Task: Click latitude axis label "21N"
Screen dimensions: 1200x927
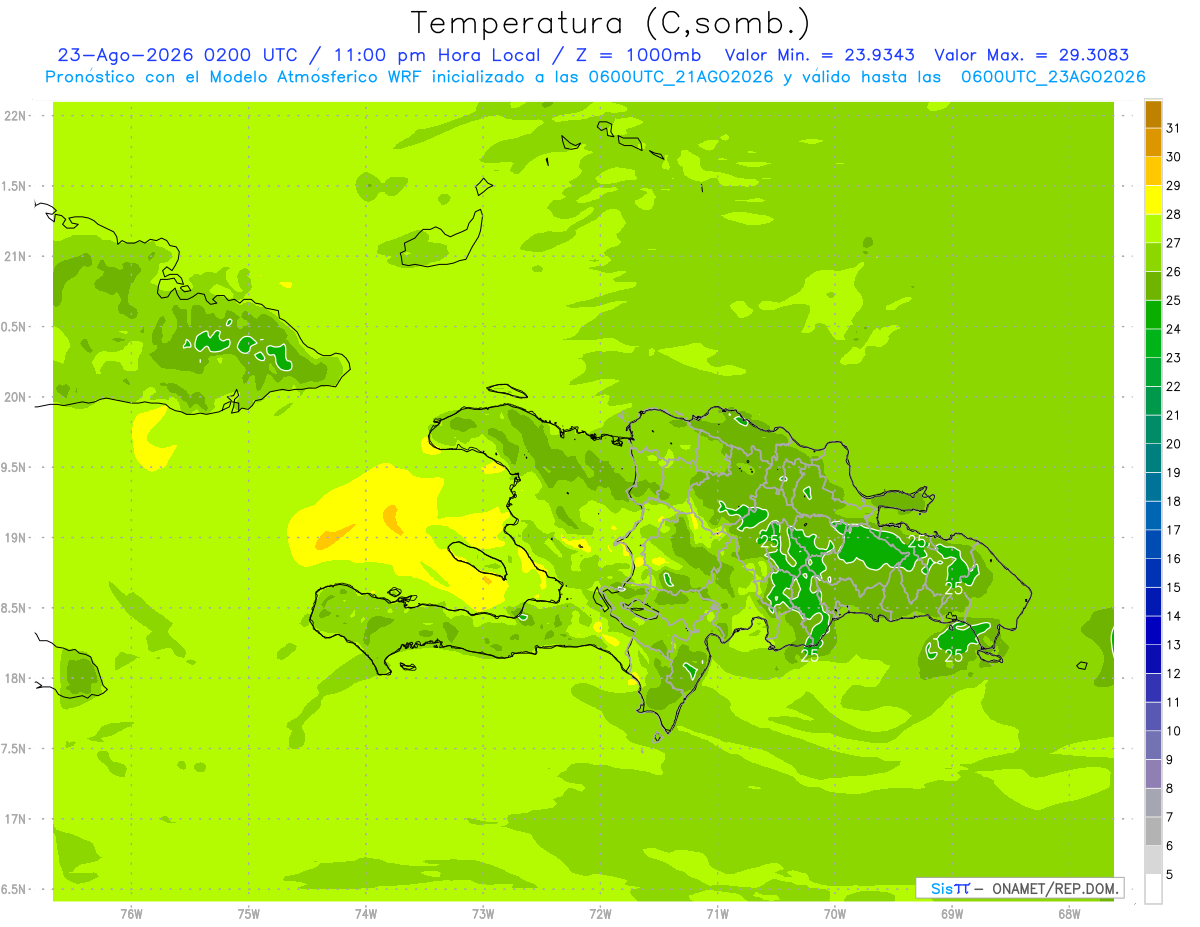Action: click(x=15, y=257)
